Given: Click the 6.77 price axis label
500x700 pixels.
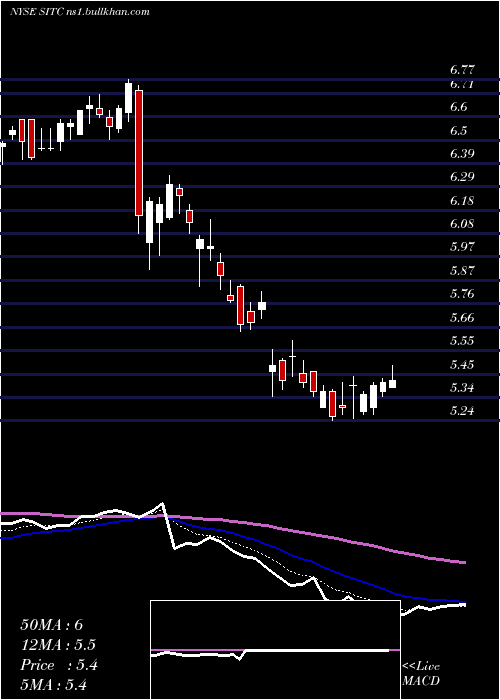Looking at the screenshot, I should (x=462, y=70).
